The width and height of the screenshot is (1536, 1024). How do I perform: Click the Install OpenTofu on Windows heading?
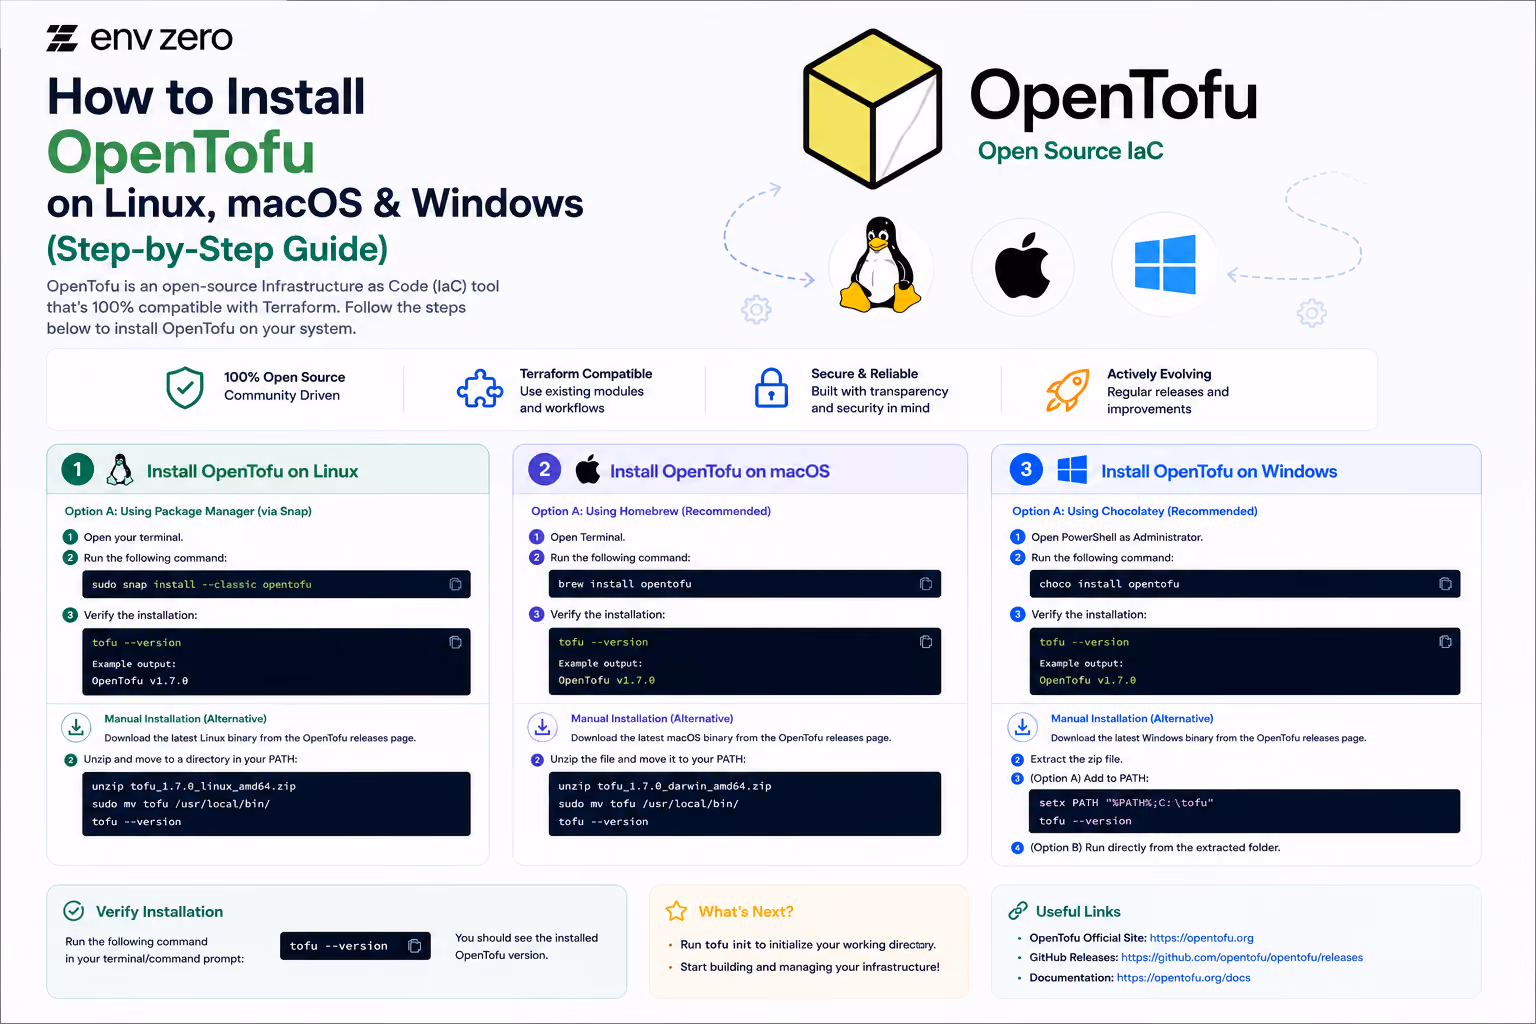coord(1219,471)
